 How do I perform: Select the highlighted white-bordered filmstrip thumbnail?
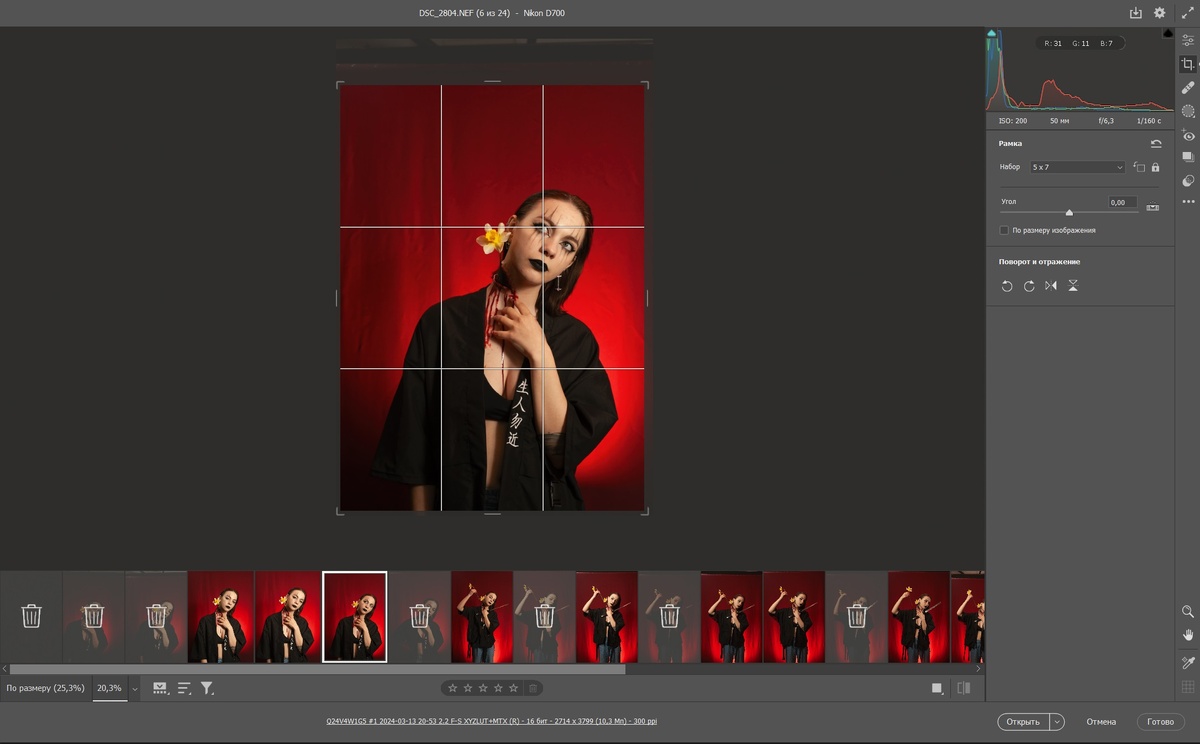pyautogui.click(x=355, y=617)
